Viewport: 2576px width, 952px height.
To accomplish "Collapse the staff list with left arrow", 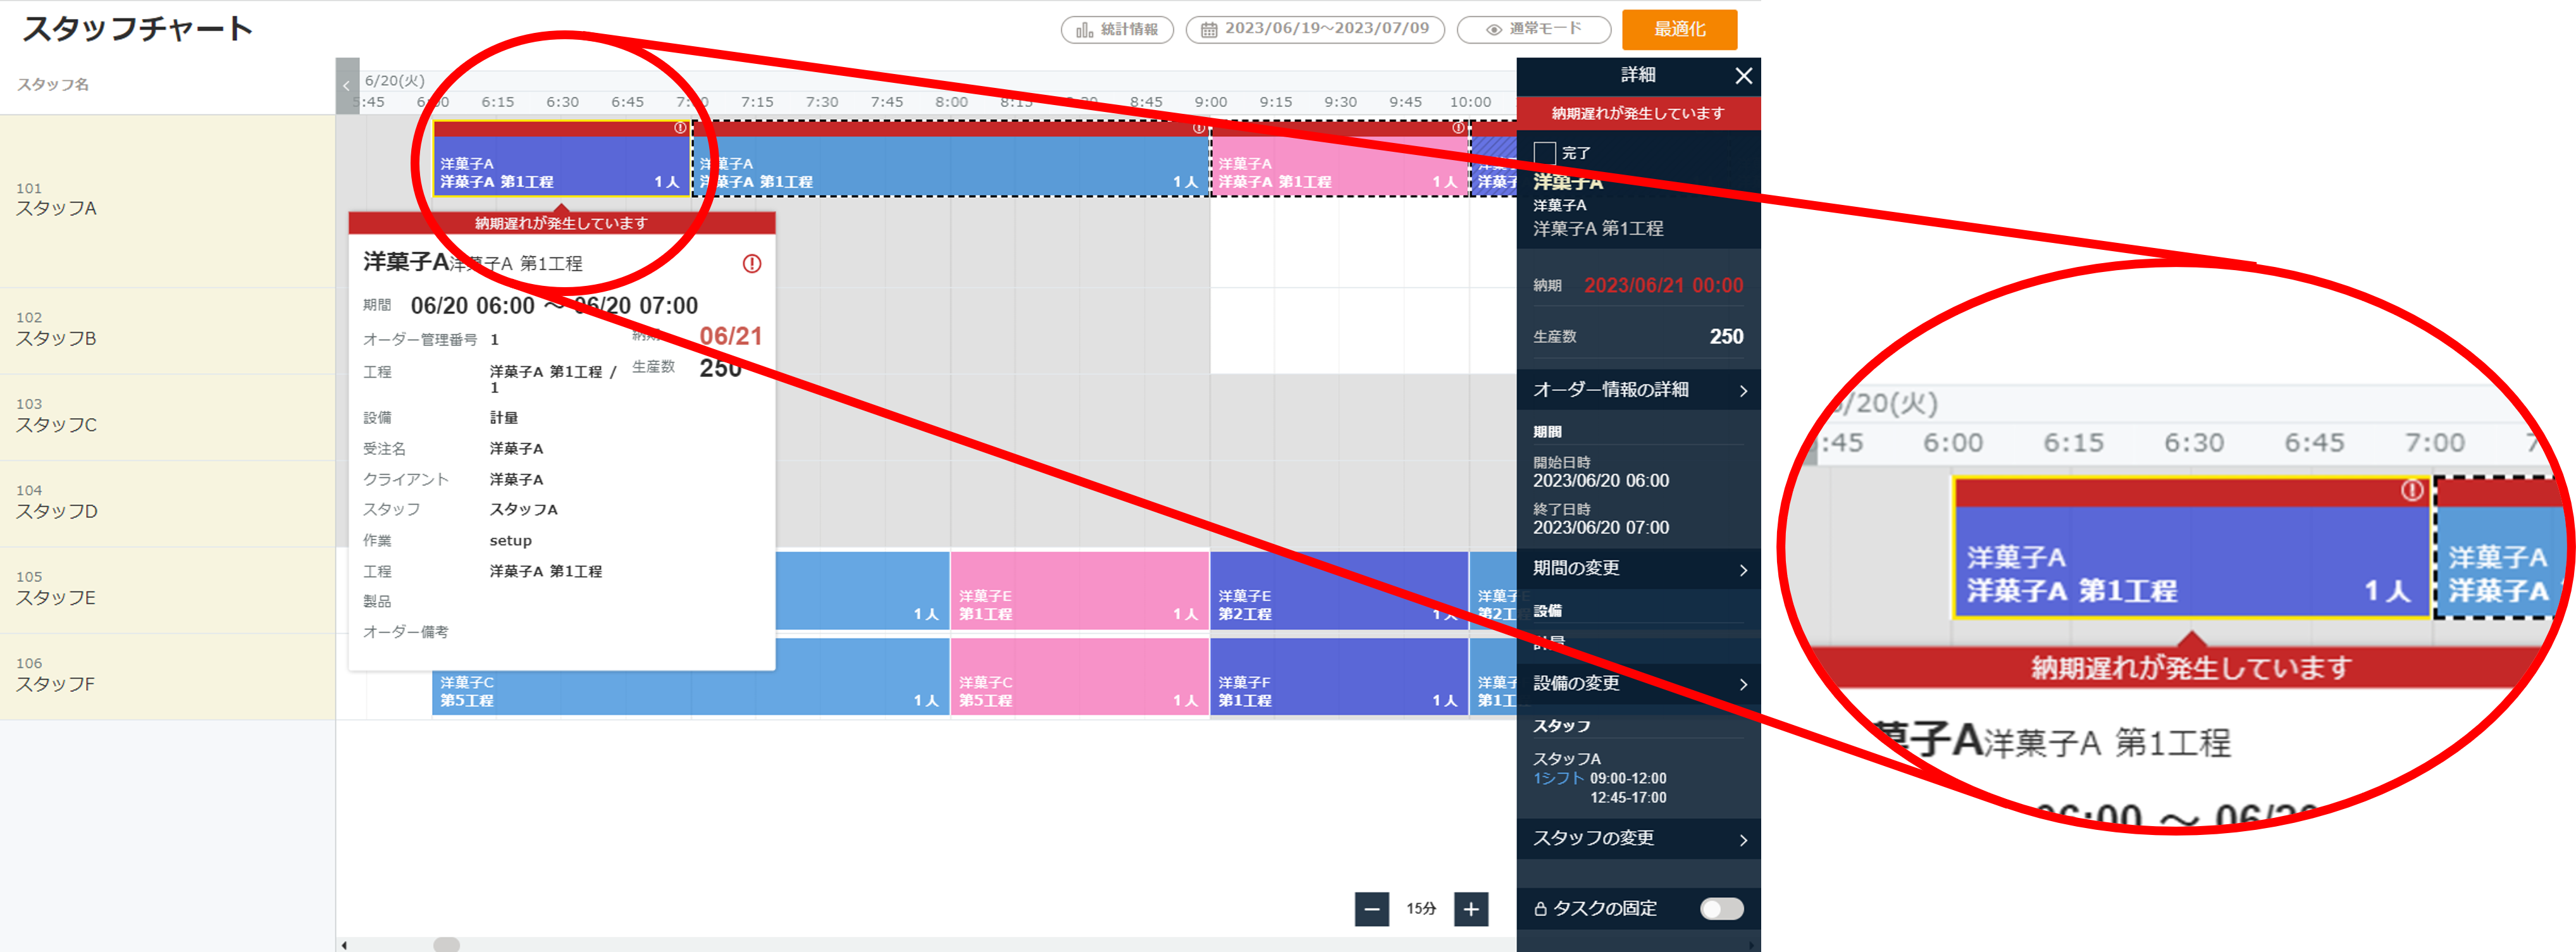I will pyautogui.click(x=347, y=86).
